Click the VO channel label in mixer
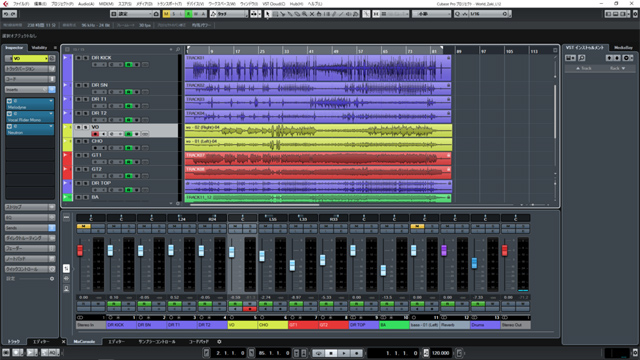Viewport: 640px width, 360px height. pos(242,325)
